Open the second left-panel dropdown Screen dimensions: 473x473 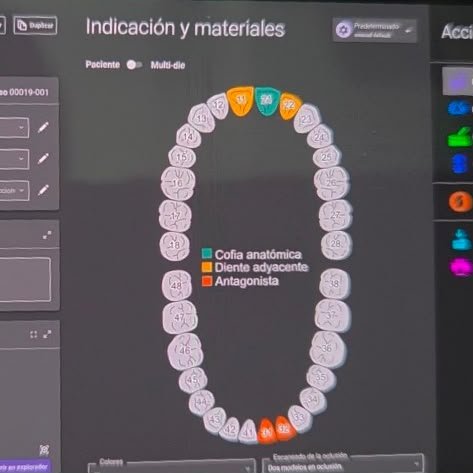(14, 159)
